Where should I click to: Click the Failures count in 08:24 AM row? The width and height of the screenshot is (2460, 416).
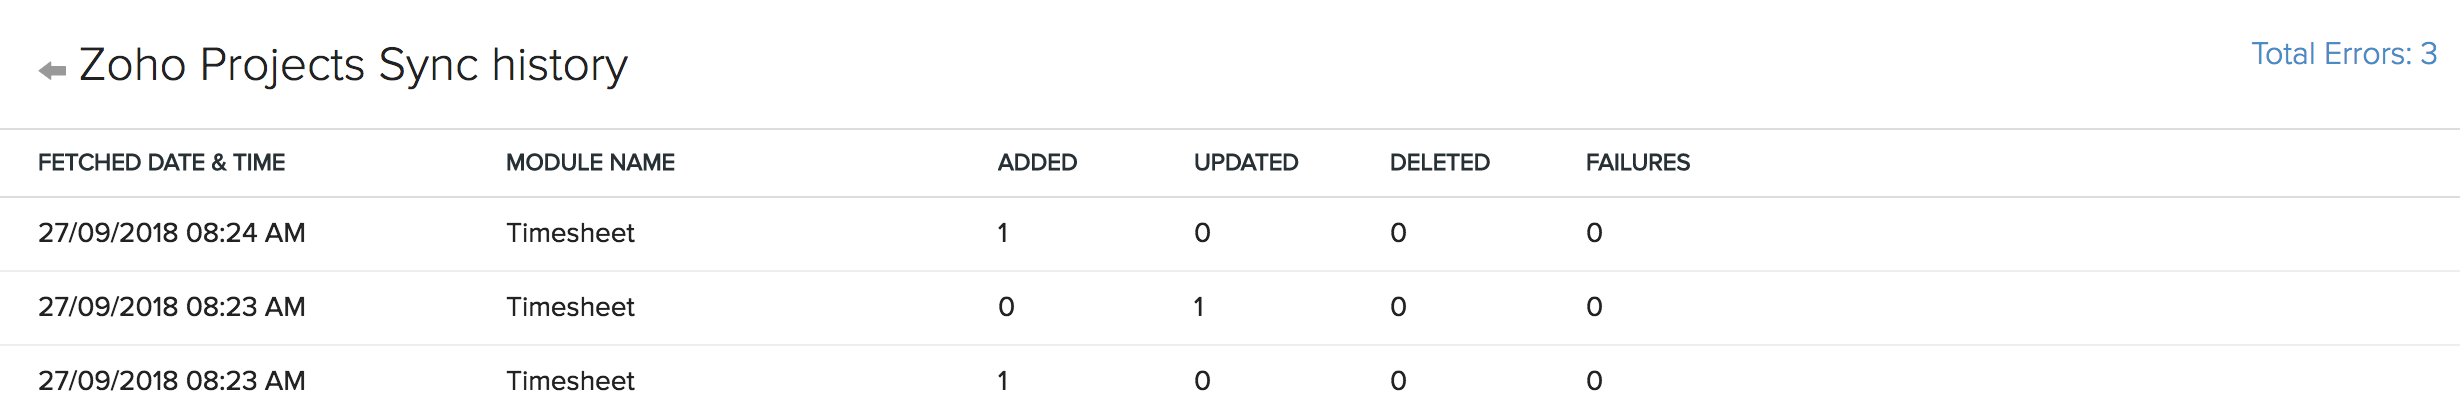click(x=1594, y=233)
